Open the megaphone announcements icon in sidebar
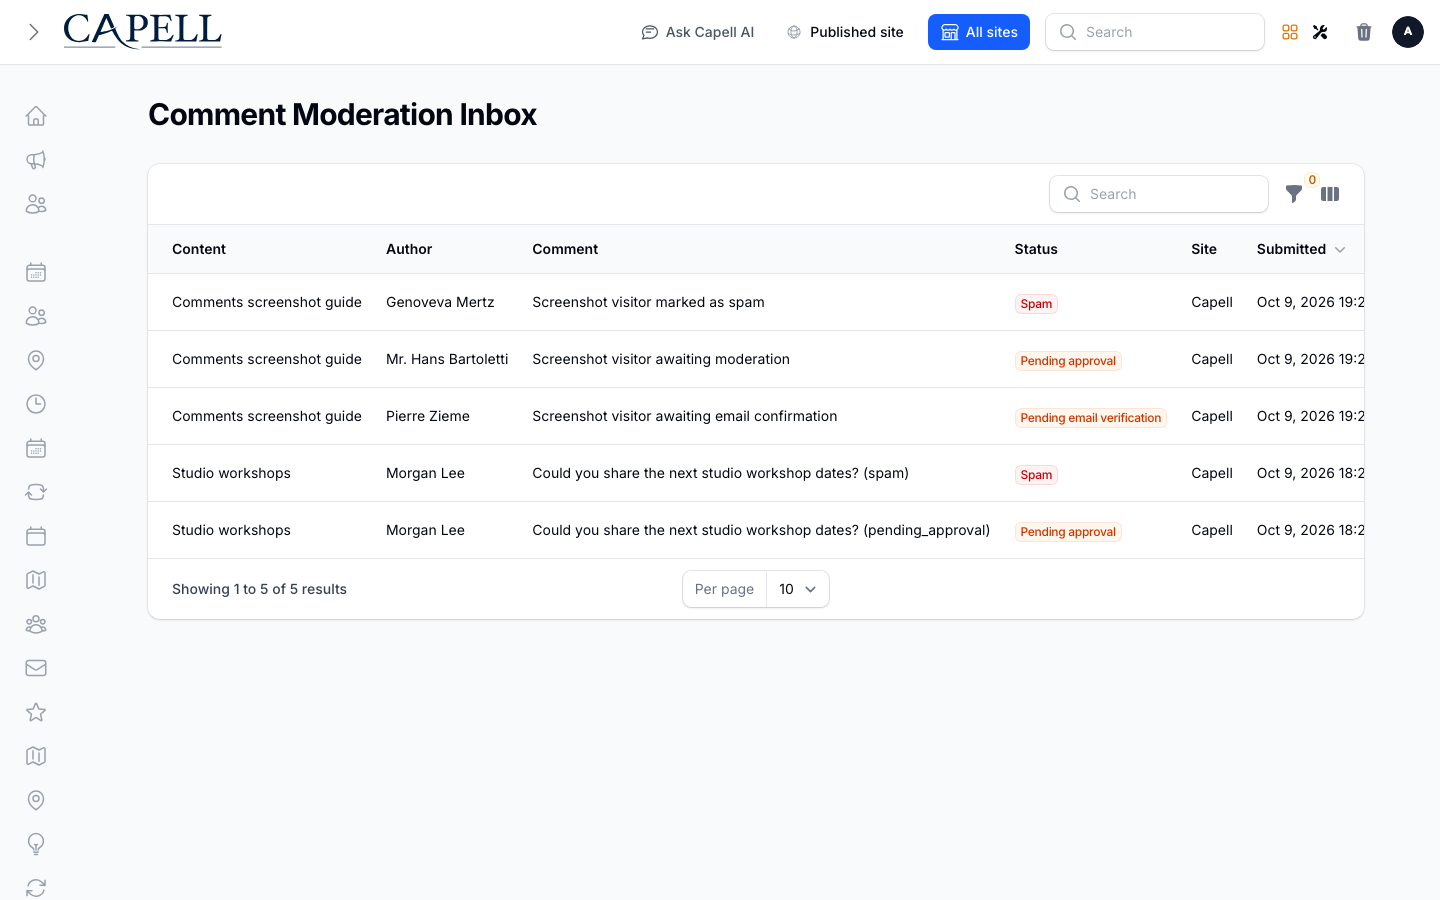1440x900 pixels. 36,160
